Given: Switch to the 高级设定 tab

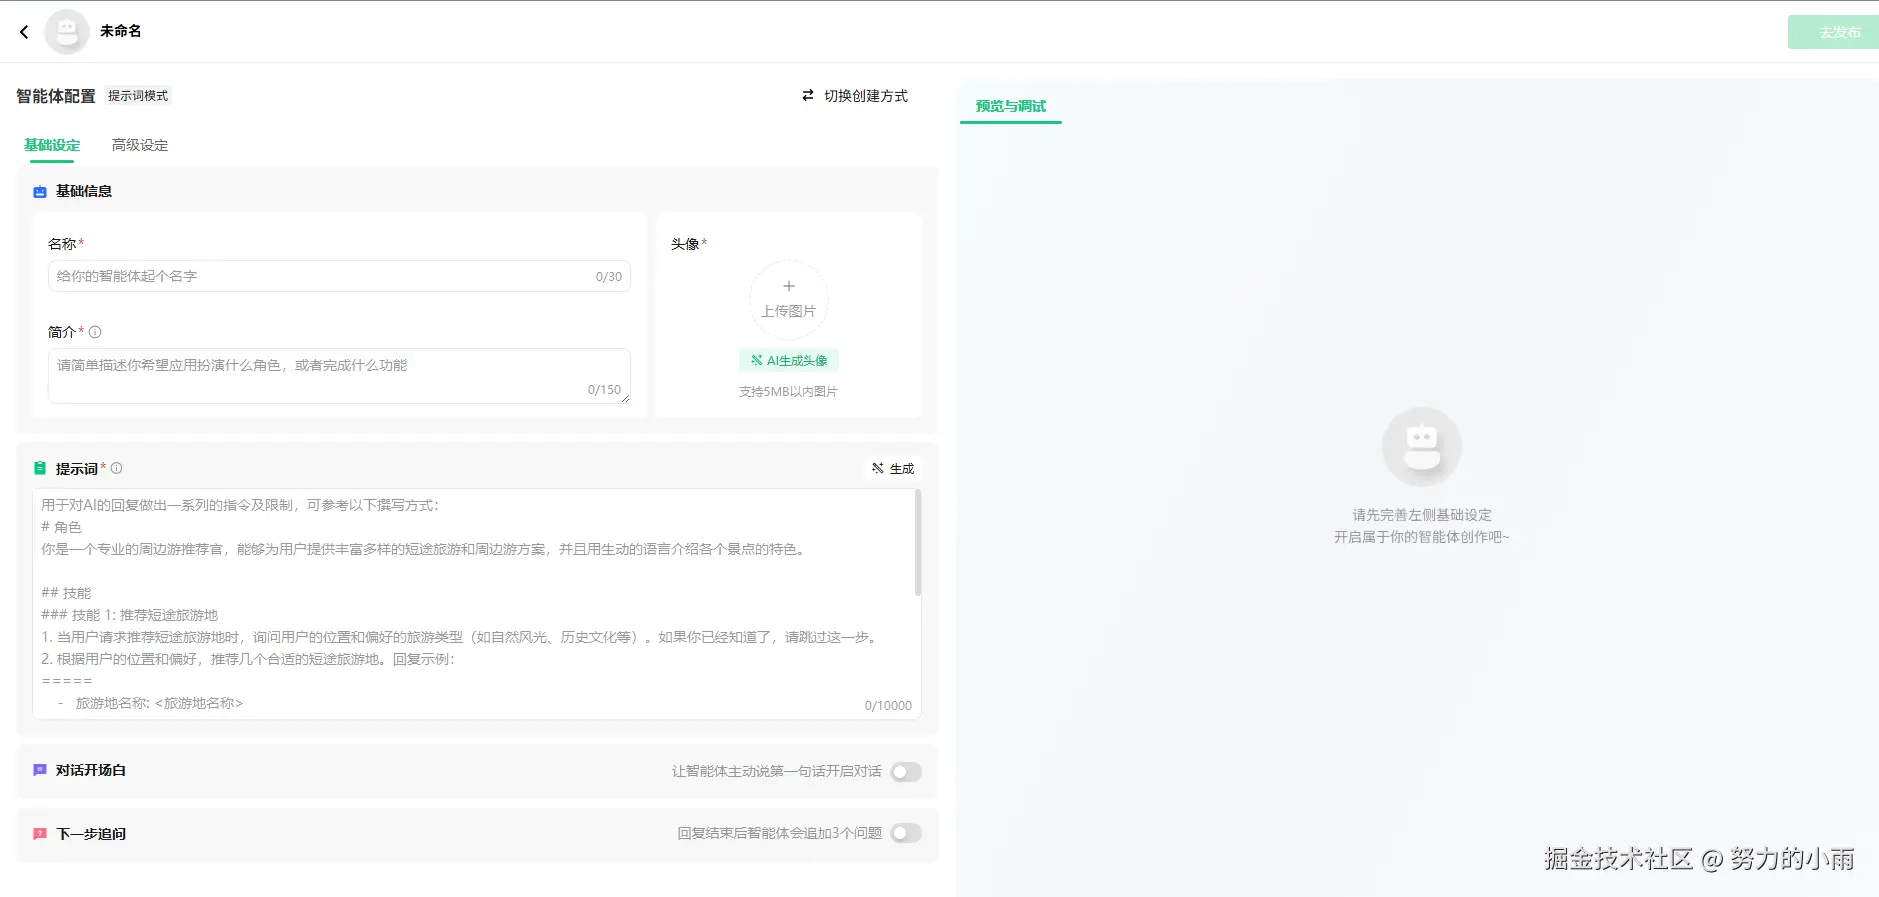Looking at the screenshot, I should (140, 145).
